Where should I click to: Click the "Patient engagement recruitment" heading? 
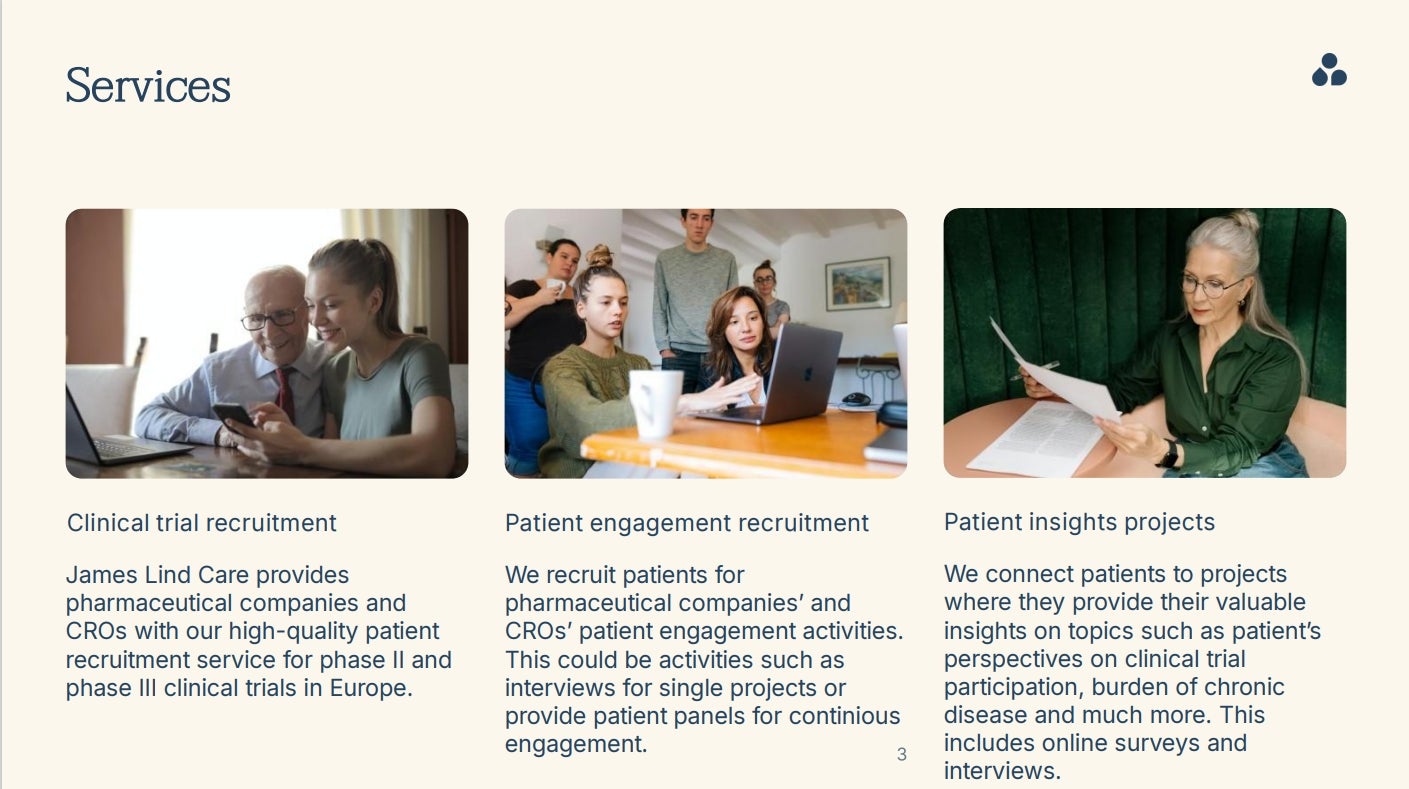coord(687,523)
